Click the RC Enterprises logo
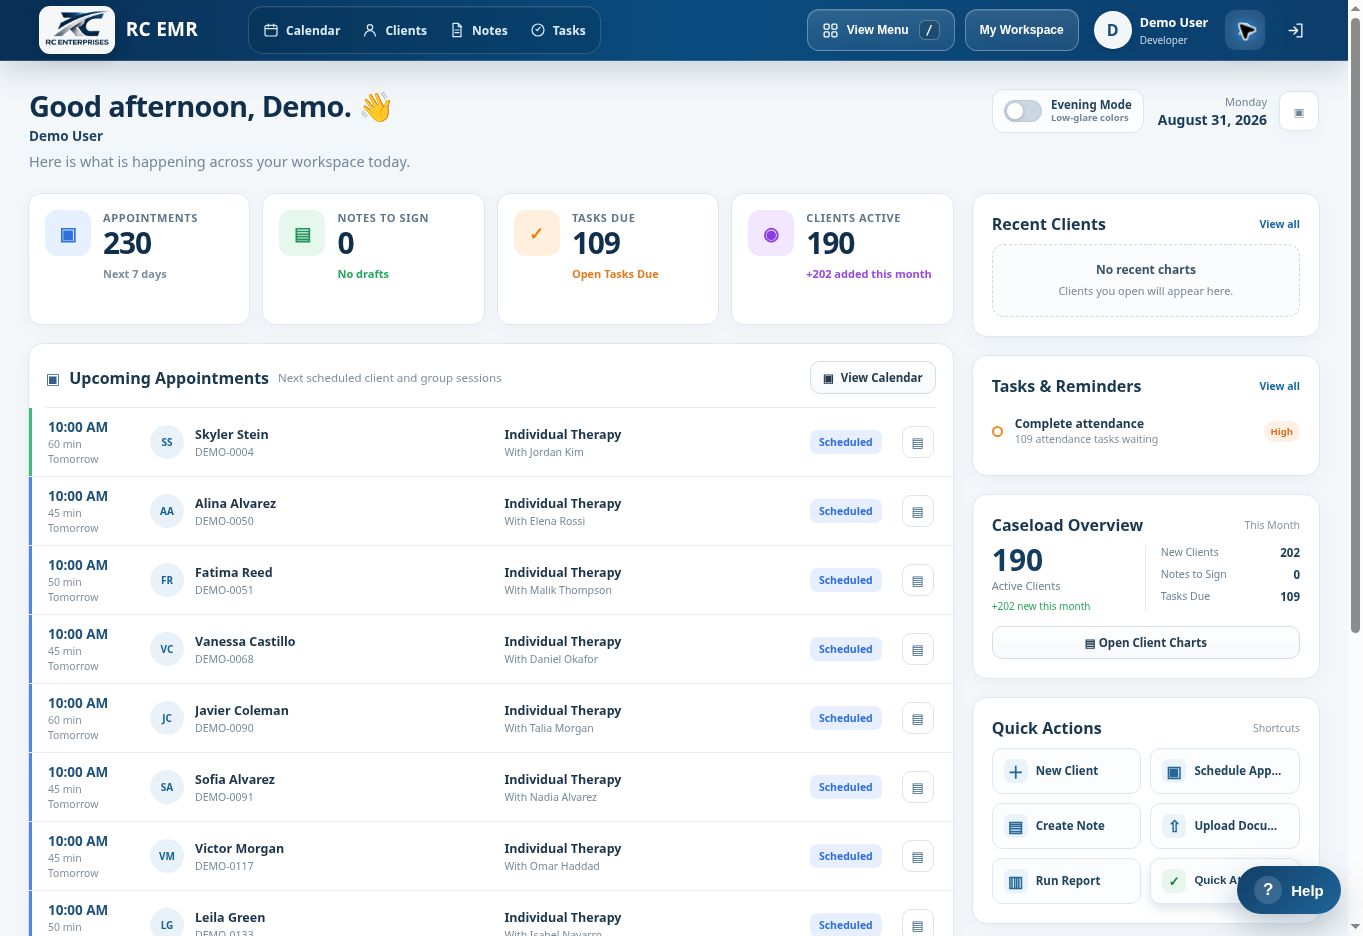Viewport: 1363px width, 936px height. pyautogui.click(x=77, y=30)
